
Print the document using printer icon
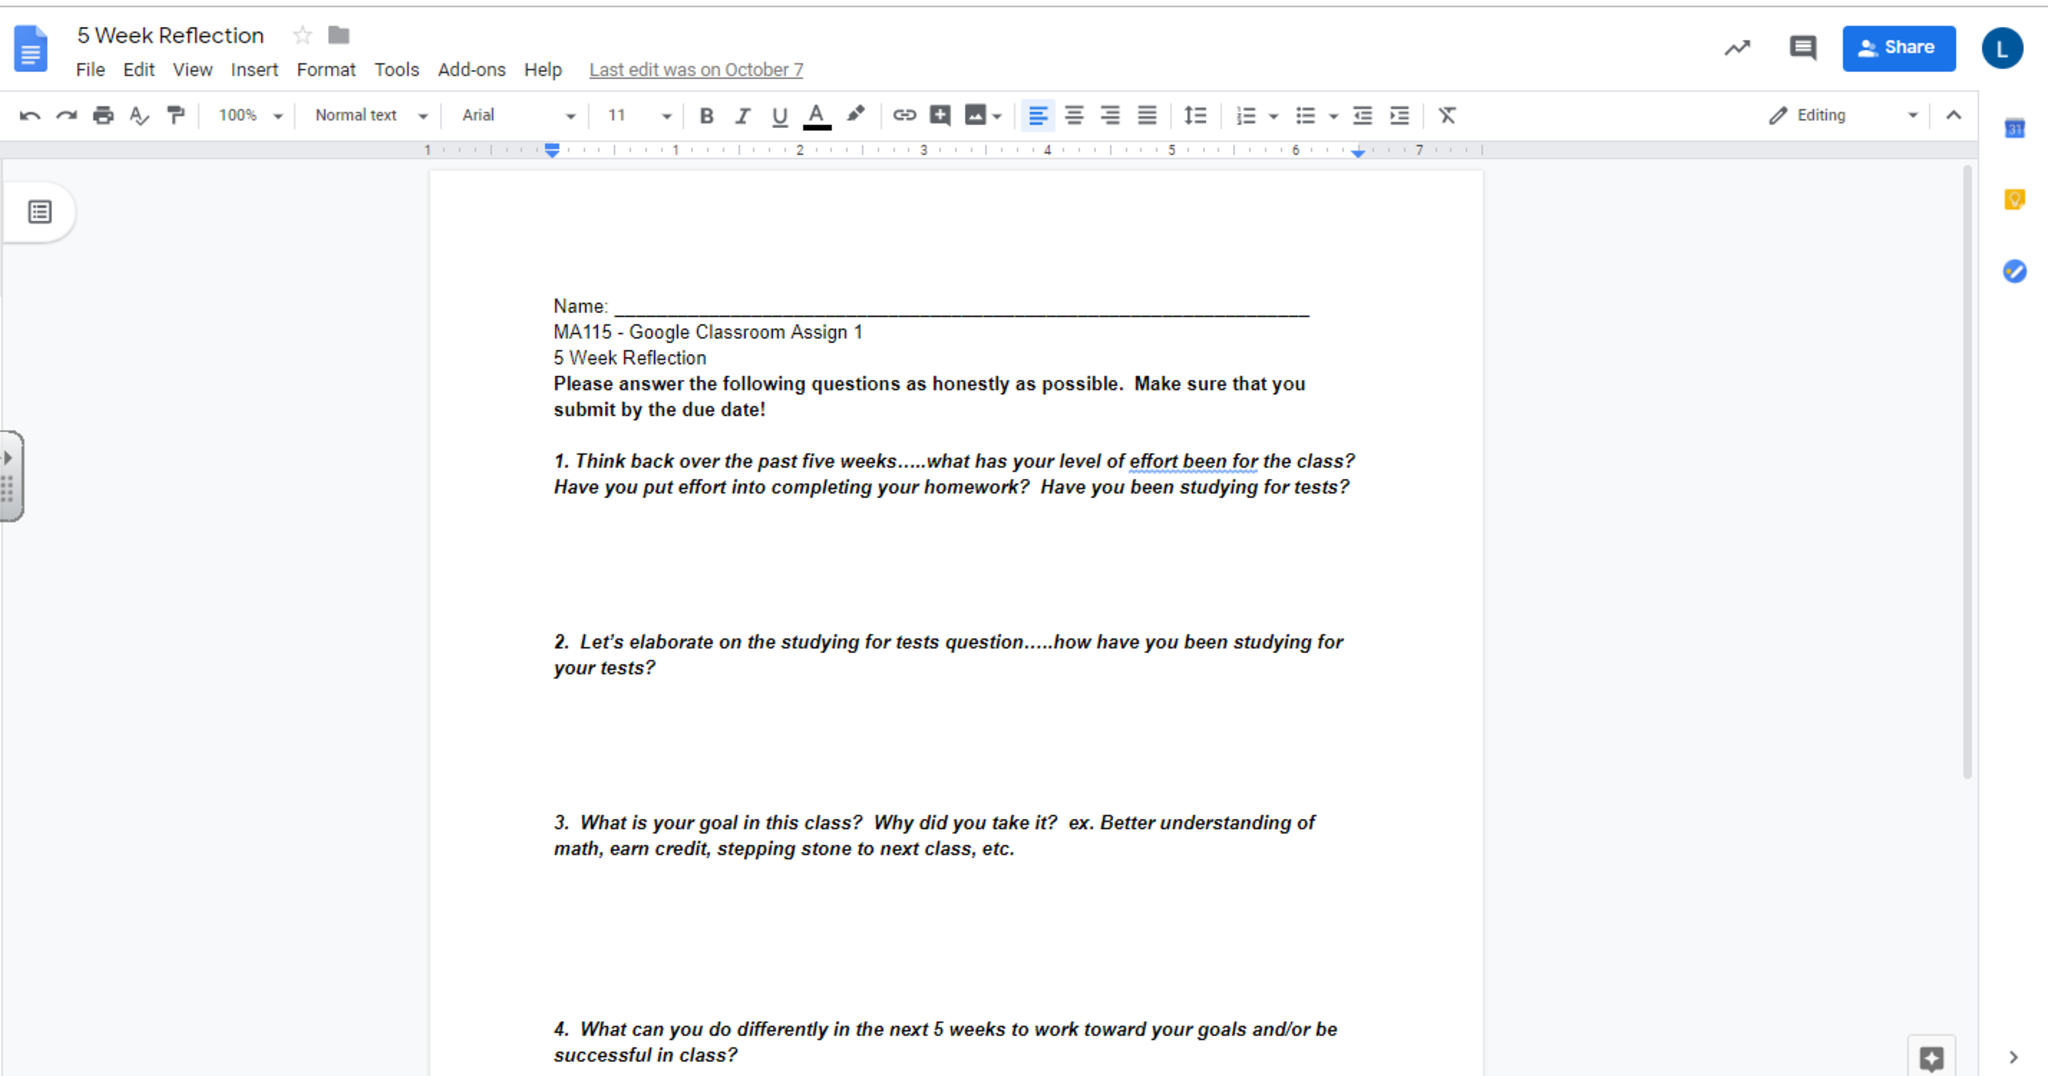coord(103,116)
